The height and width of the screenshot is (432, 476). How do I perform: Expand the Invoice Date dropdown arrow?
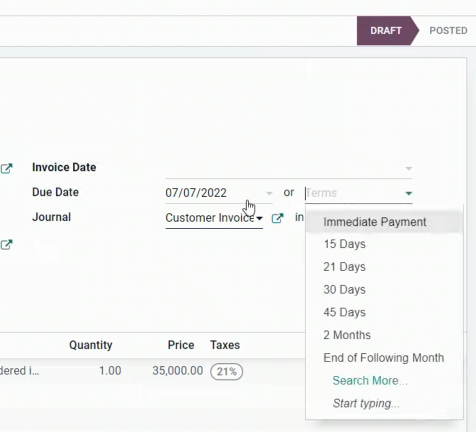(x=409, y=168)
